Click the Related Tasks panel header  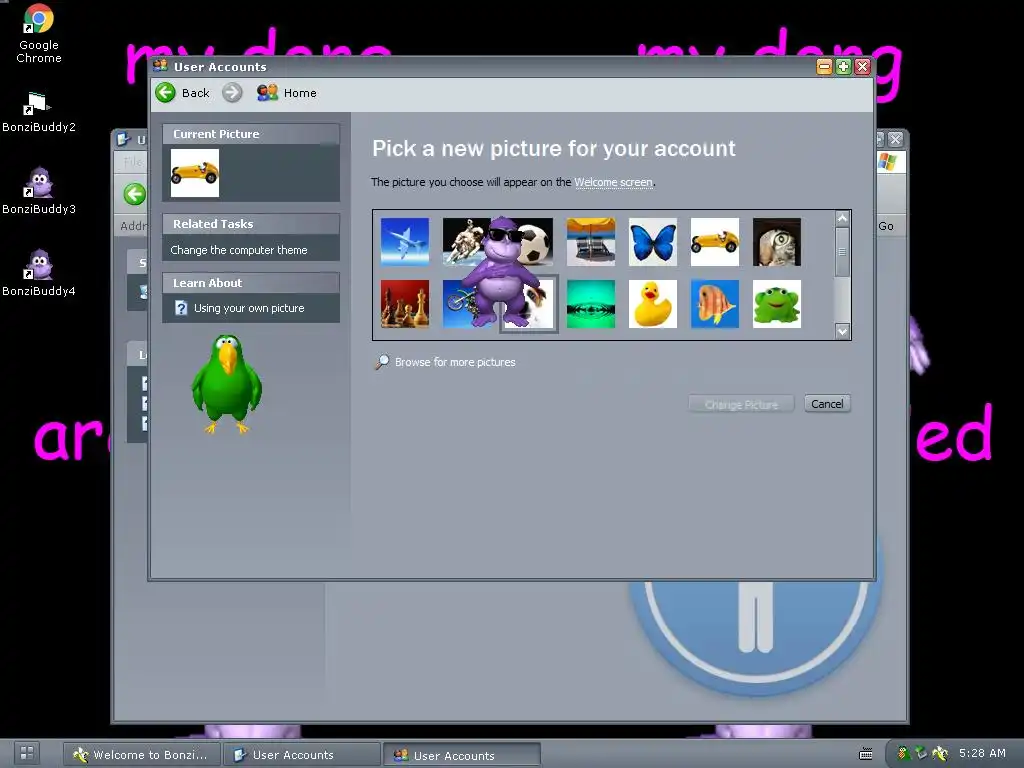[251, 224]
